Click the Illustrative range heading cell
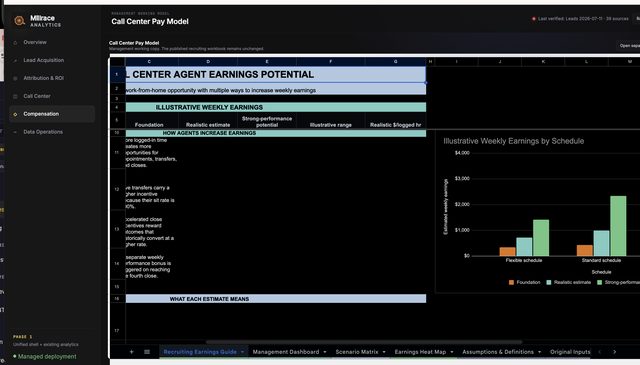Image resolution: width=640 pixels, height=365 pixels. click(x=331, y=121)
